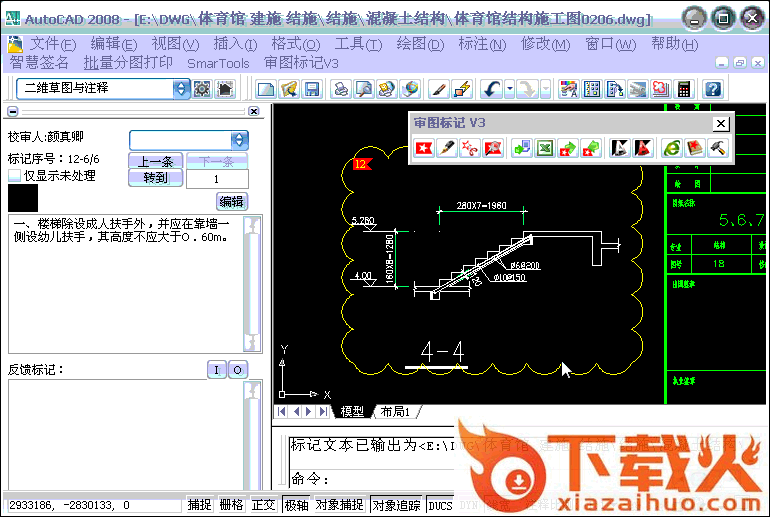Click the Undo arrow icon
The image size is (770, 517).
click(x=491, y=89)
